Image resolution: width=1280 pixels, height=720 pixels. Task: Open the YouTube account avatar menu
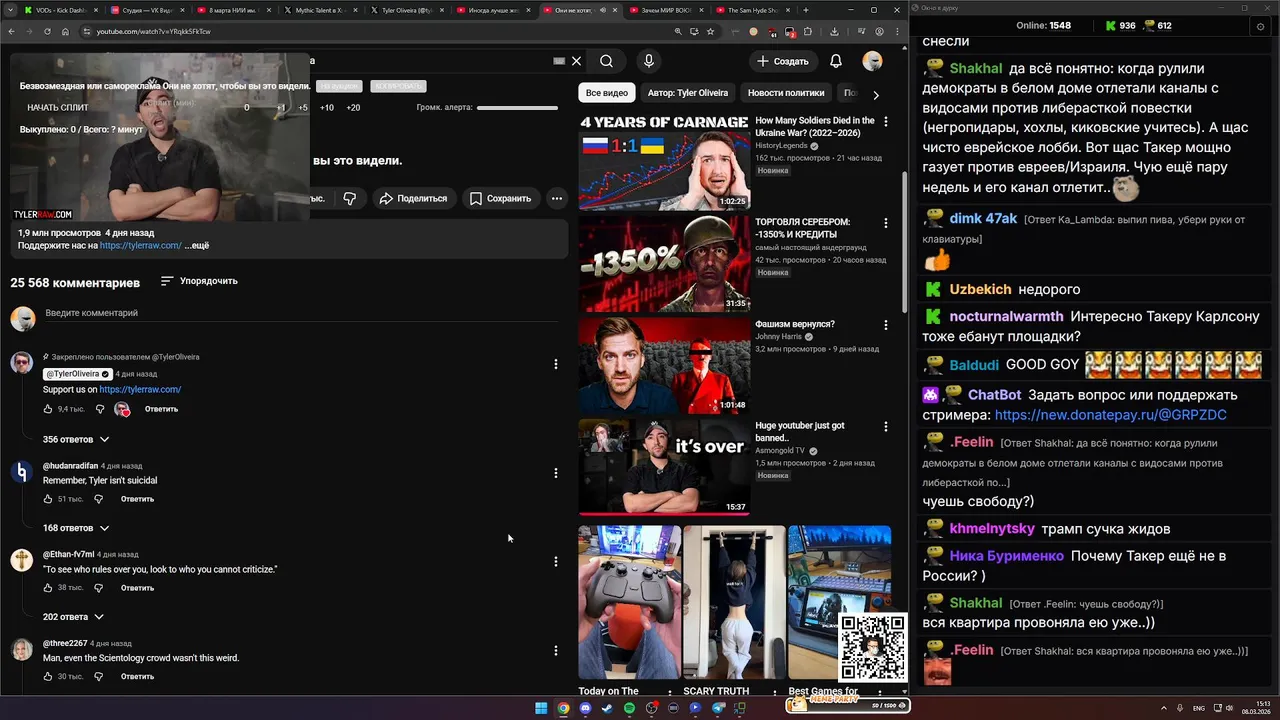873,61
